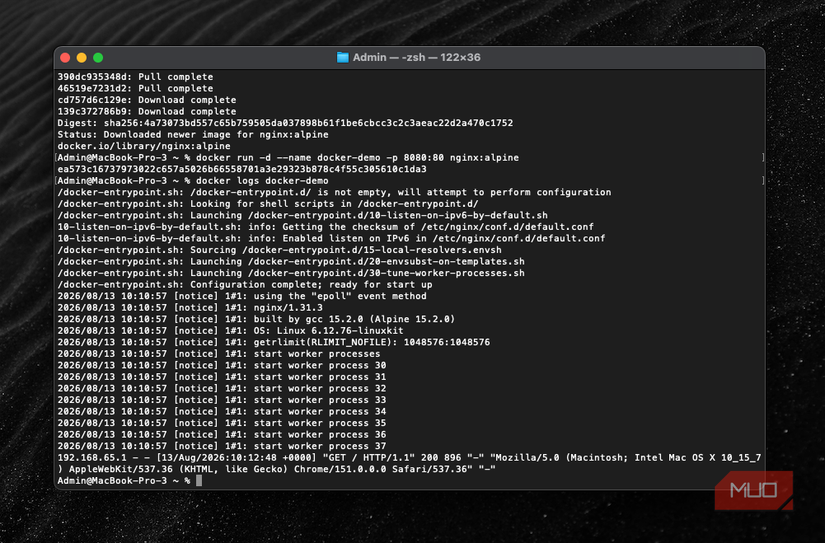Click the 'using the "epoll" event method' line
Screen dimensions: 825x543
pyautogui.click(x=242, y=296)
